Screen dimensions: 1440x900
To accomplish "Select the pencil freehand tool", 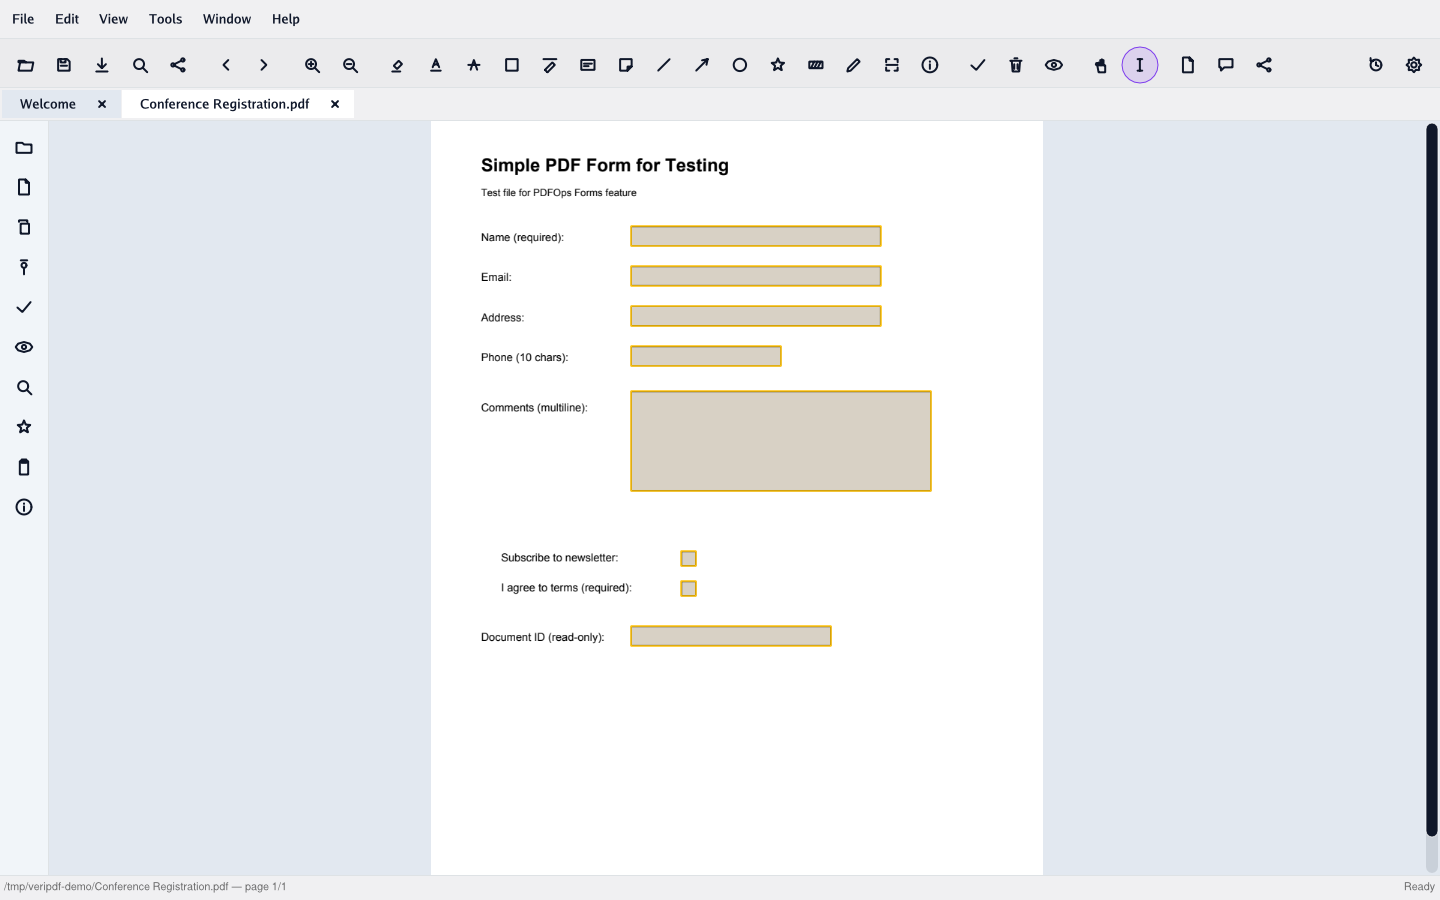I will pos(854,65).
